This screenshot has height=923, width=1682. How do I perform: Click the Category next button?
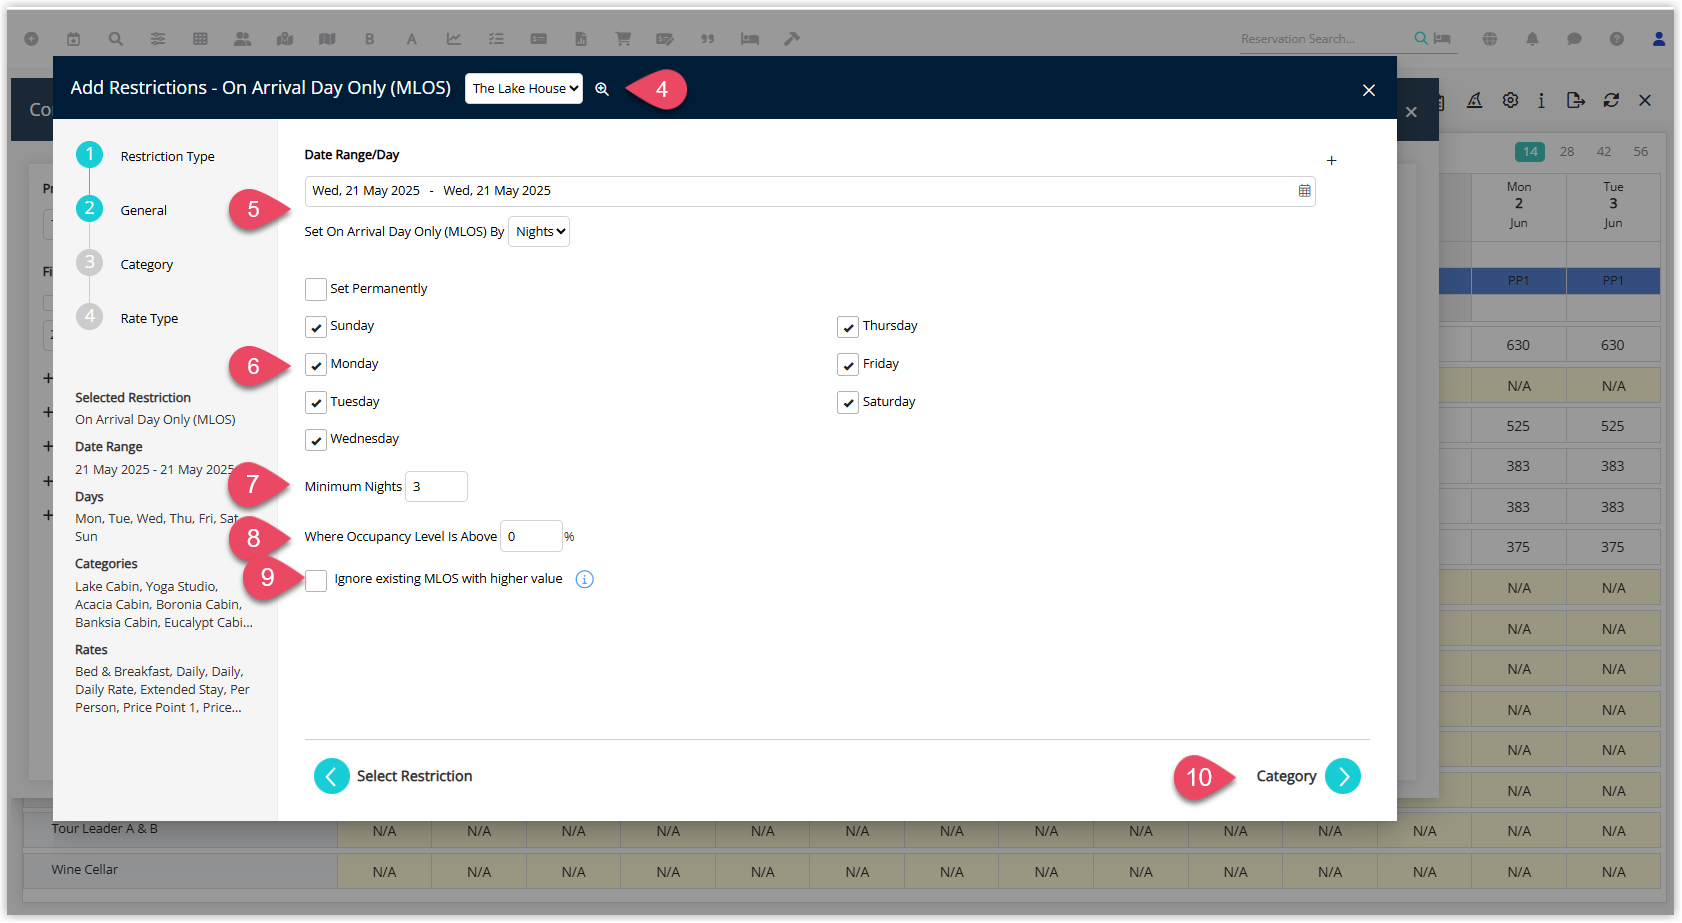click(x=1308, y=776)
